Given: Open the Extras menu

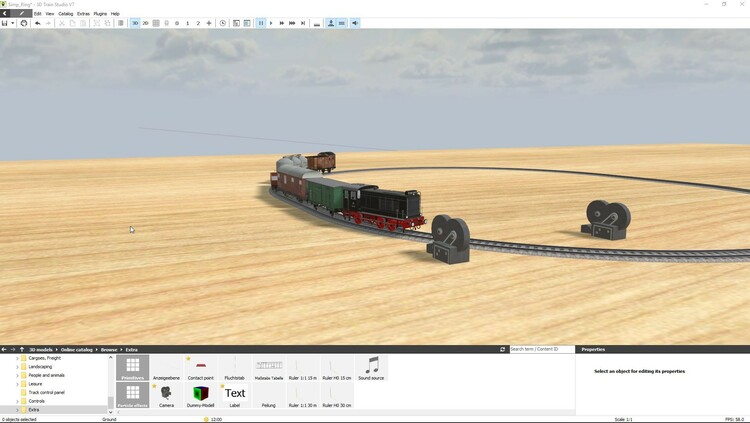Looking at the screenshot, I should [83, 14].
